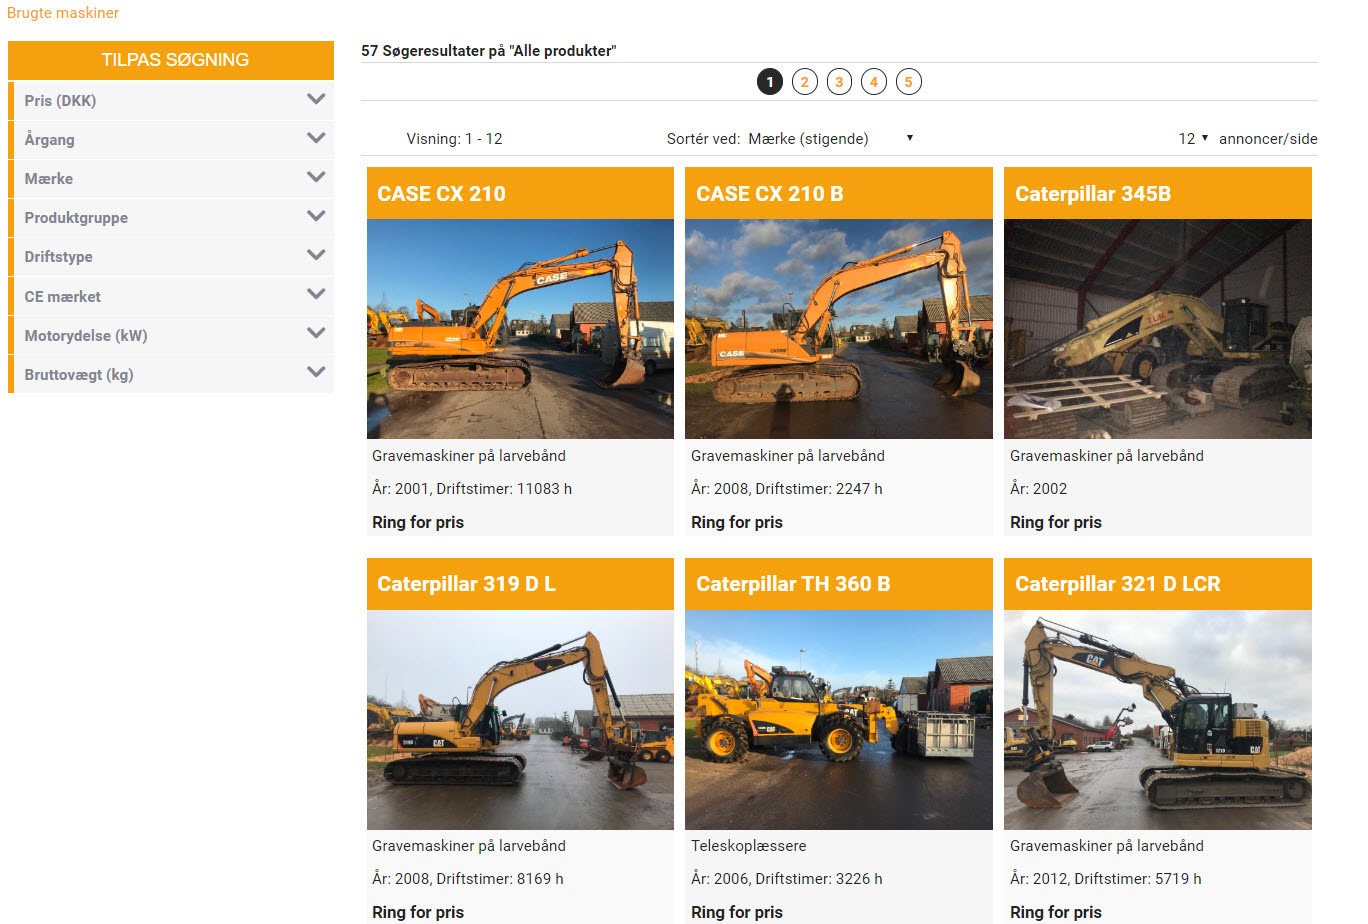This screenshot has width=1368, height=924.
Task: Open the Caterpillar 321 D LCR title link
Action: (x=1118, y=584)
